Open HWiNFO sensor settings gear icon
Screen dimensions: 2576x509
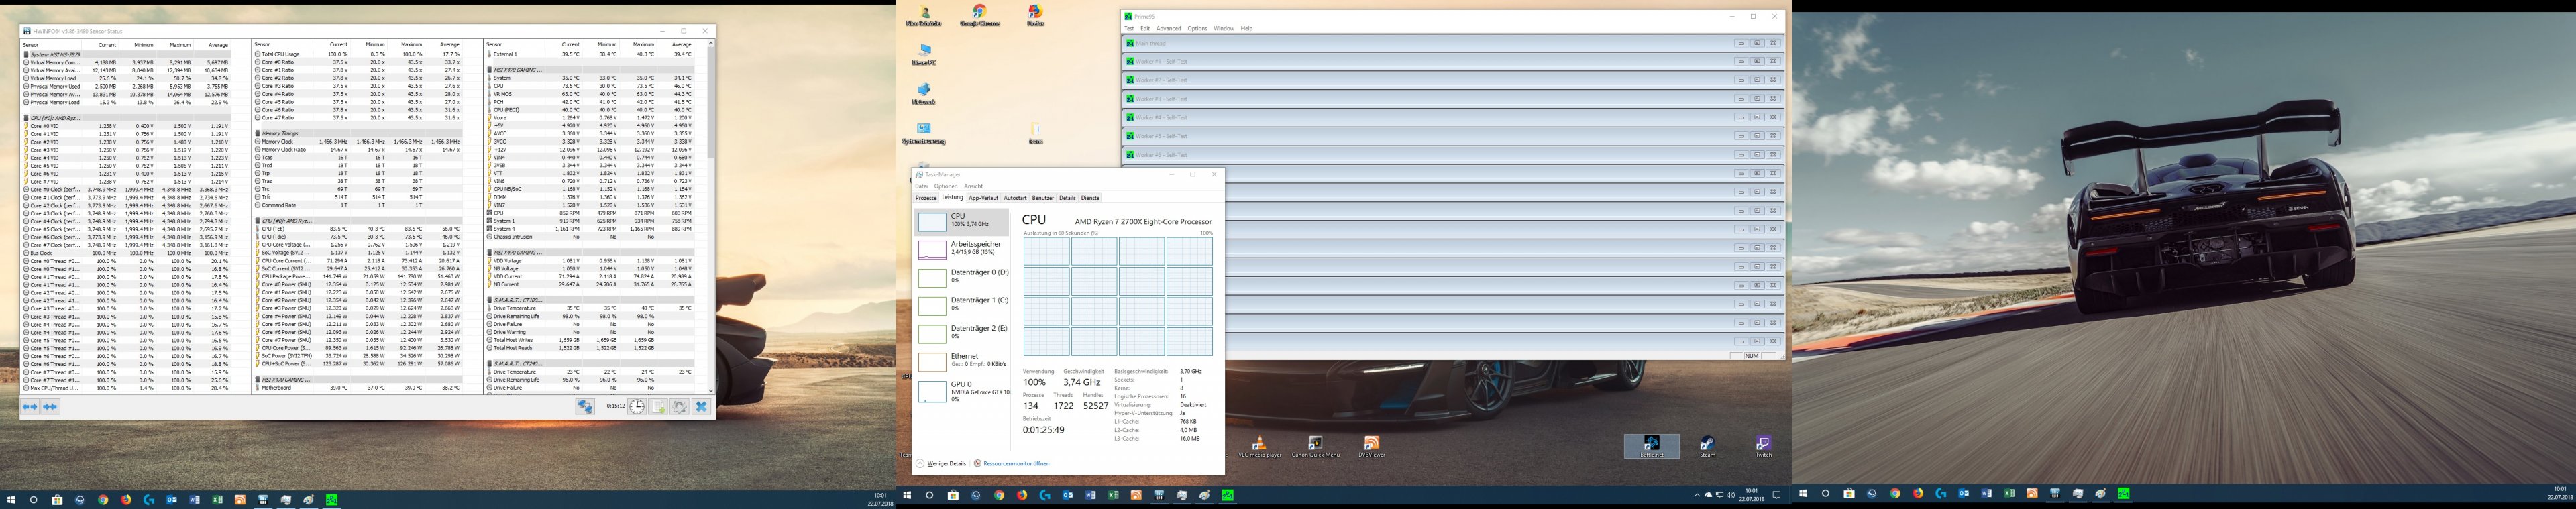click(680, 406)
